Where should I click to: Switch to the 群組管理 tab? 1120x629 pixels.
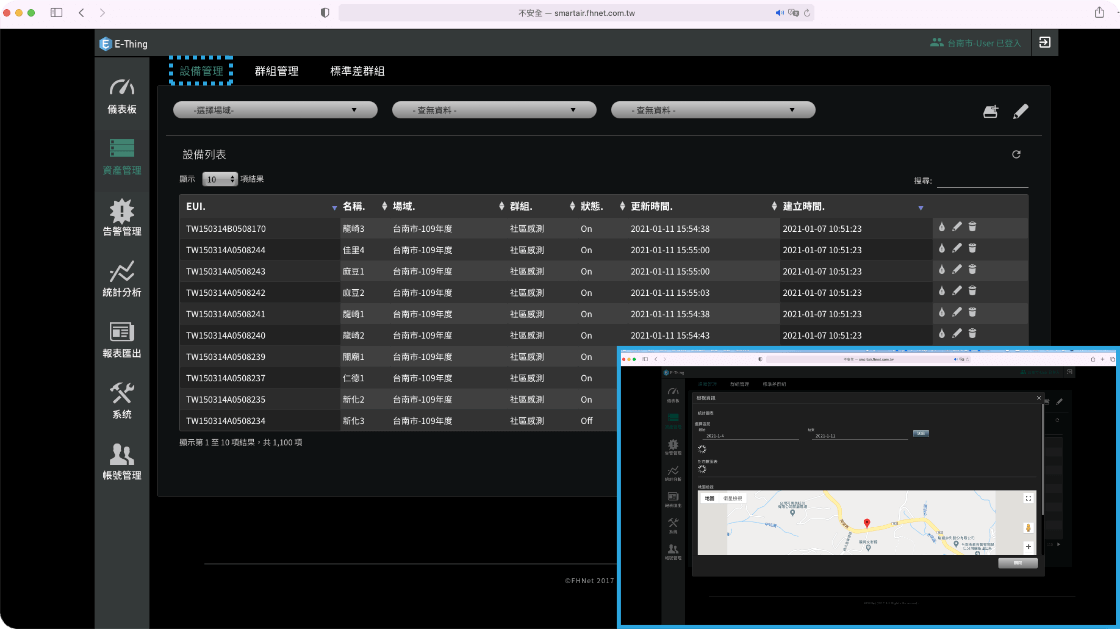click(276, 71)
